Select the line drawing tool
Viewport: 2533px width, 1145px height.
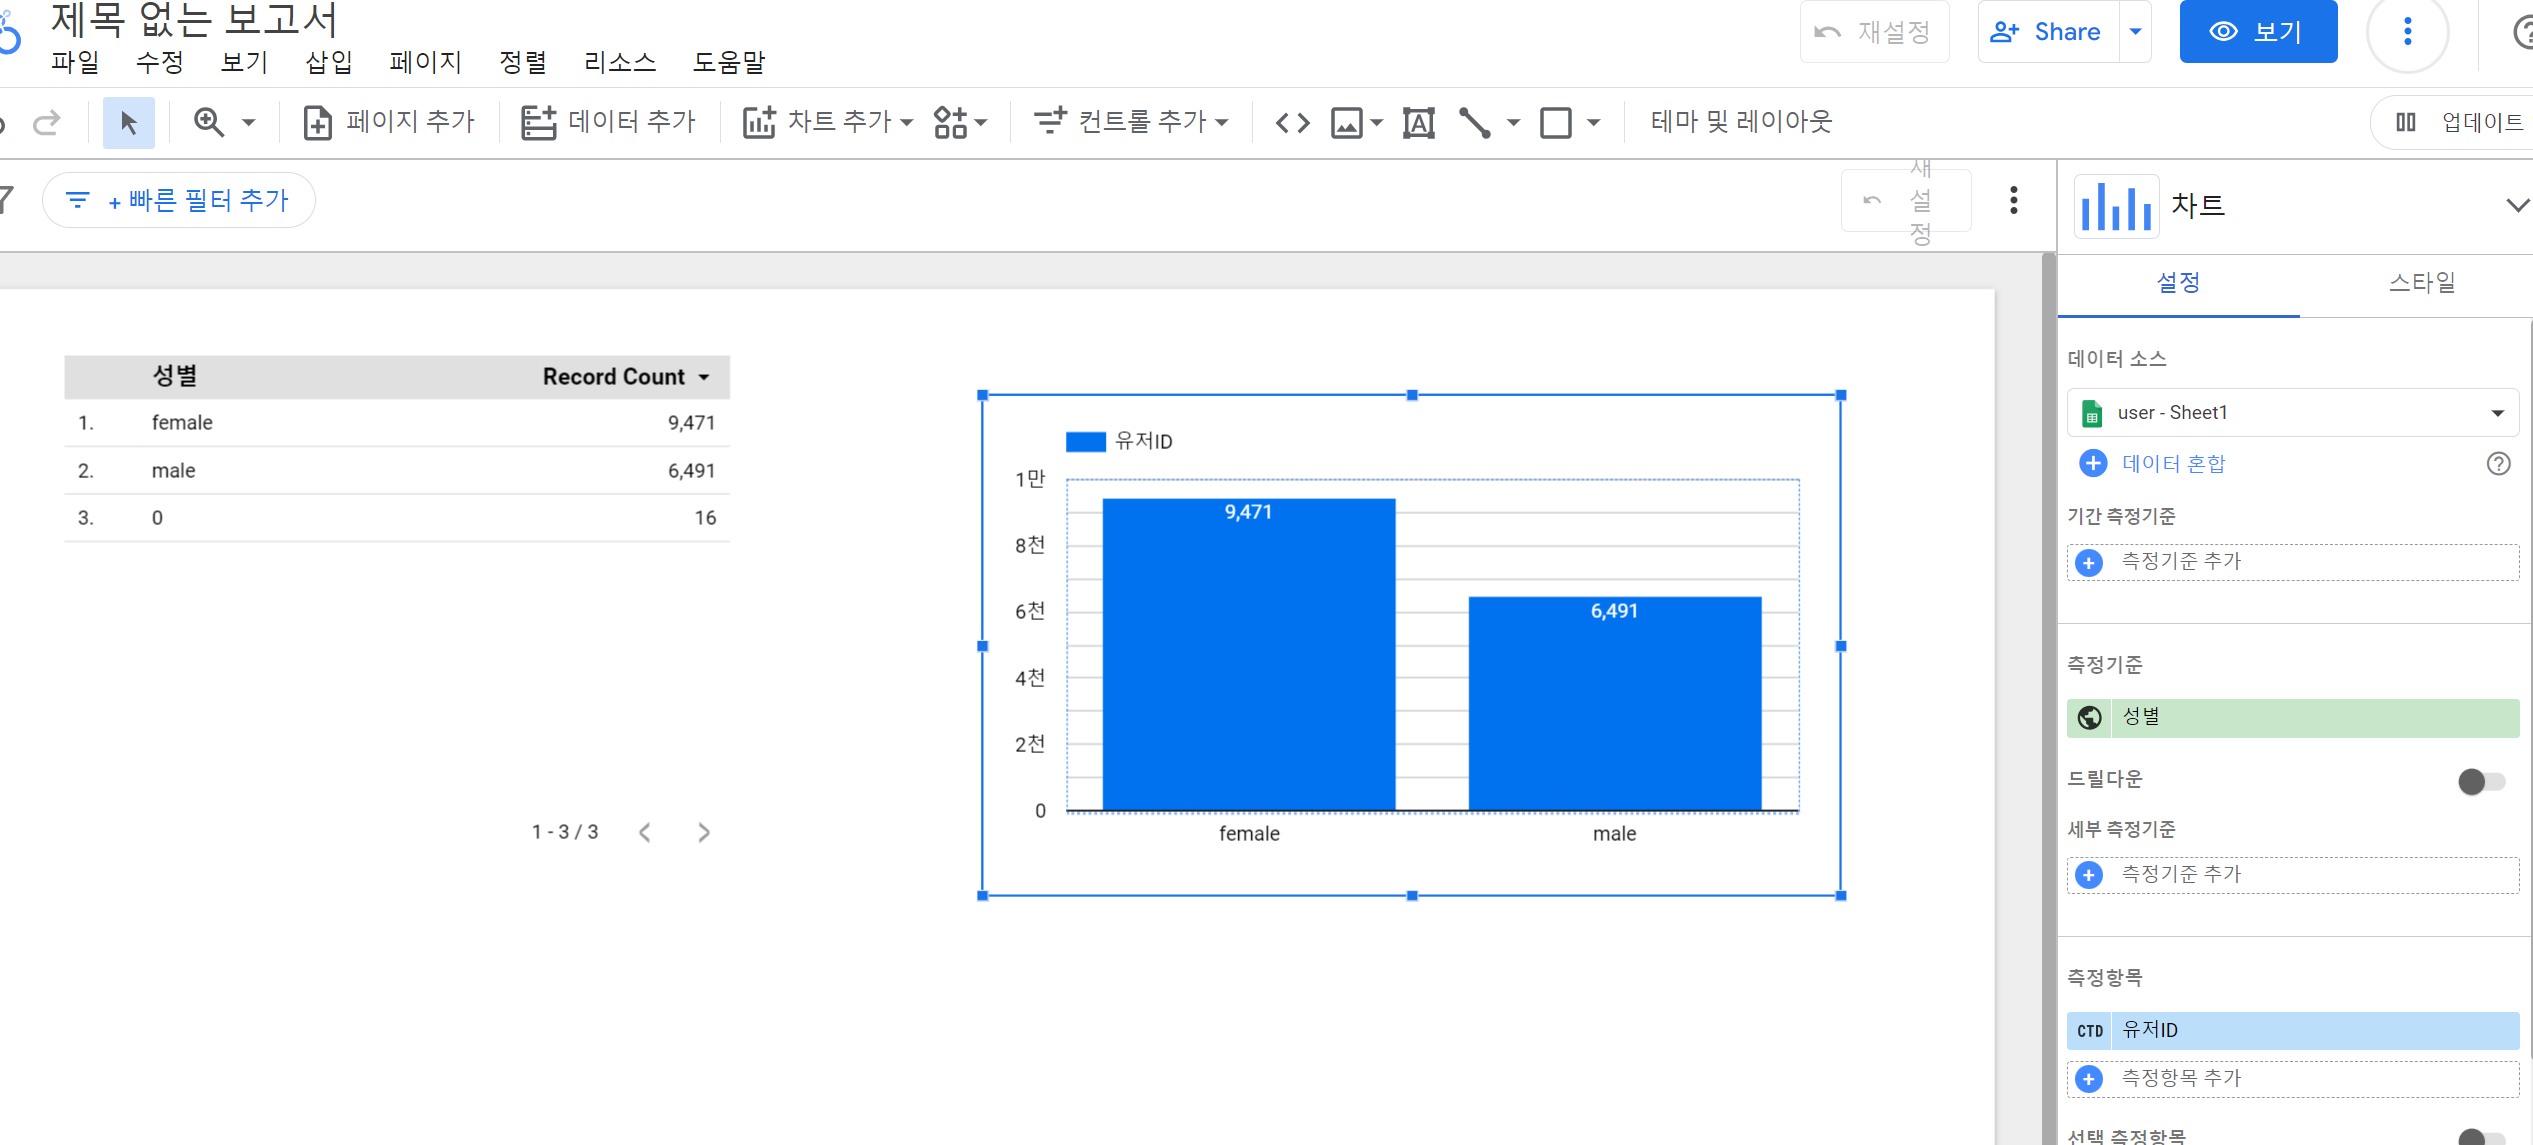[1475, 123]
